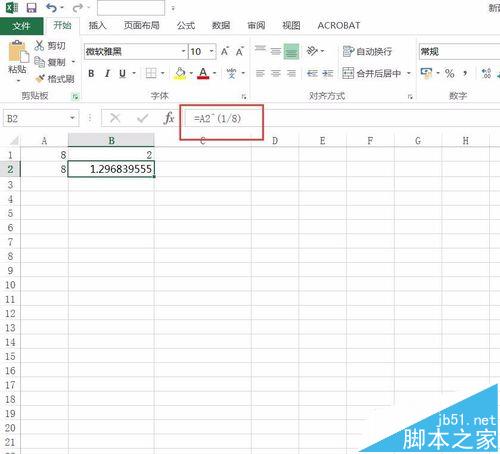This screenshot has height=454, width=500.
Task: Decrease font size with the smaller A
Action: [240, 52]
